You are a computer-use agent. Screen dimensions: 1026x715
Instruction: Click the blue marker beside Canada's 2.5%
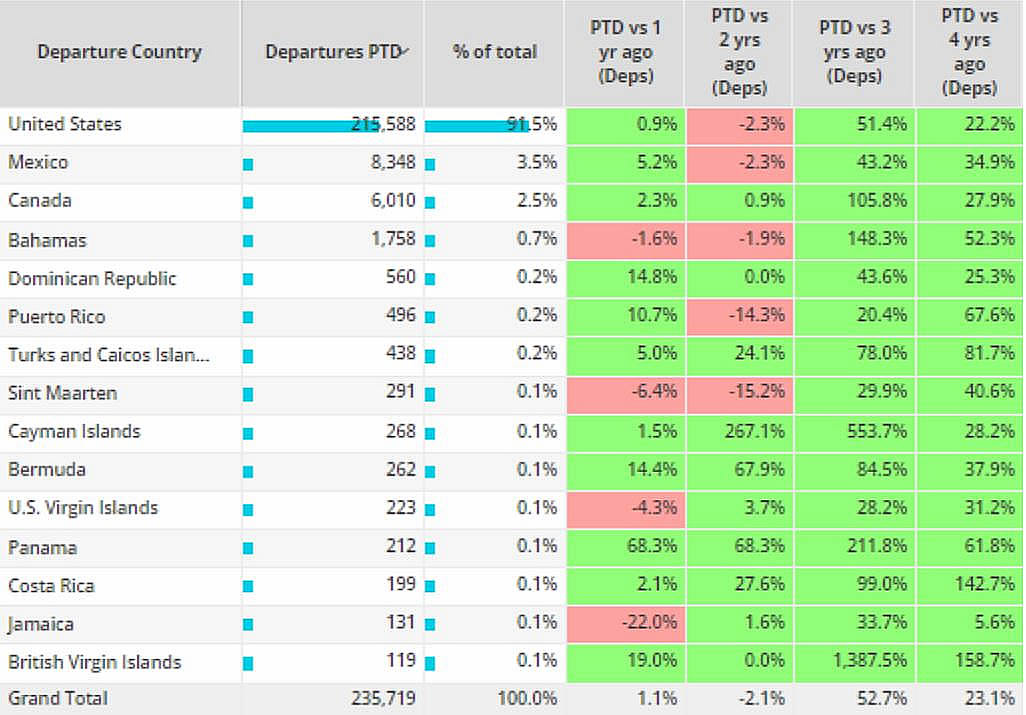point(430,203)
